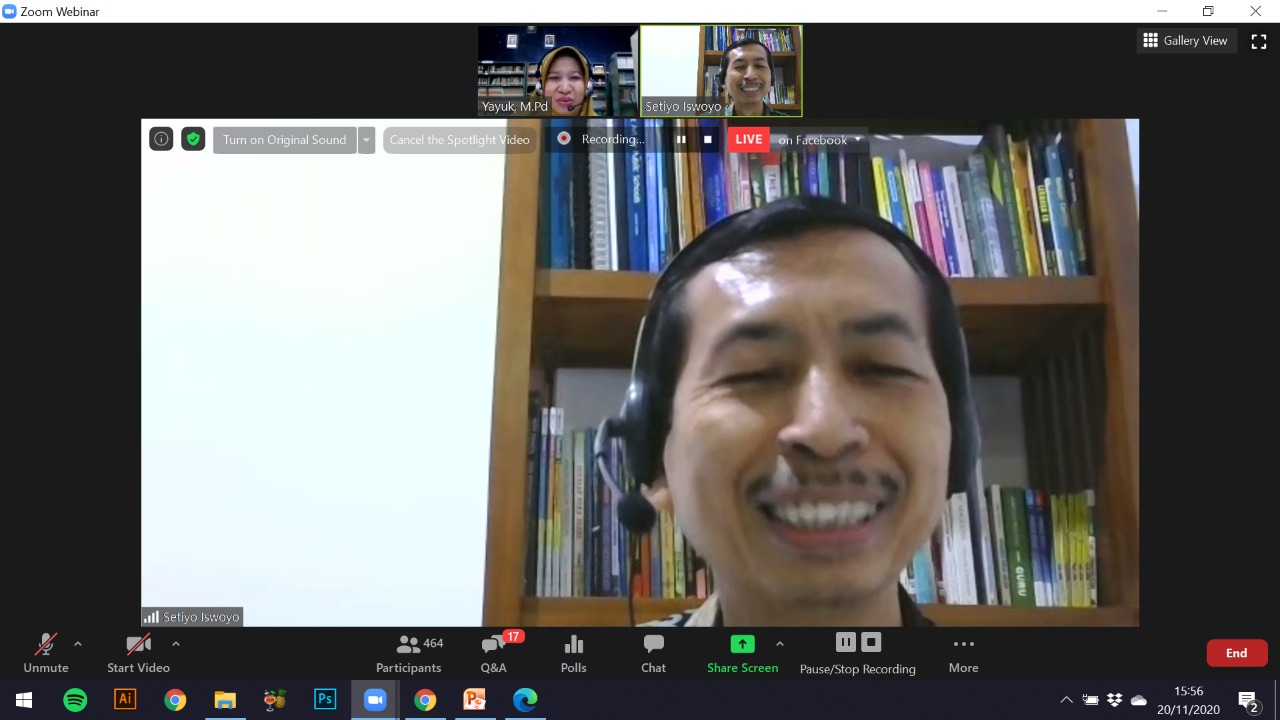Image resolution: width=1280 pixels, height=720 pixels.
Task: Click the encryption shield icon
Action: tap(192, 139)
